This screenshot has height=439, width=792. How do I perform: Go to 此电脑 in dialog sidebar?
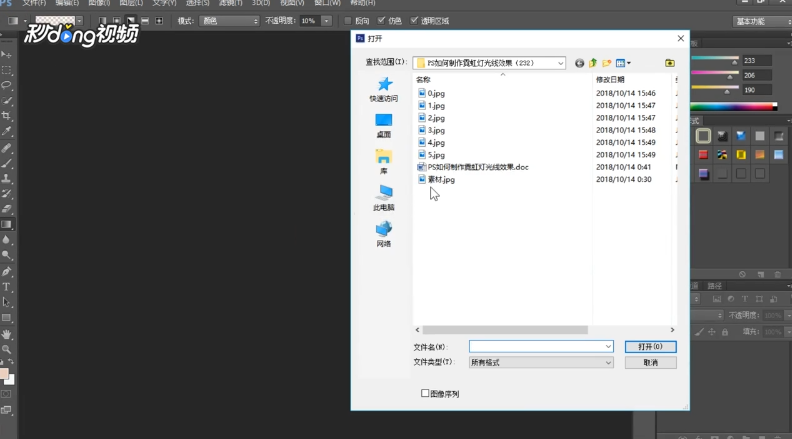[384, 198]
